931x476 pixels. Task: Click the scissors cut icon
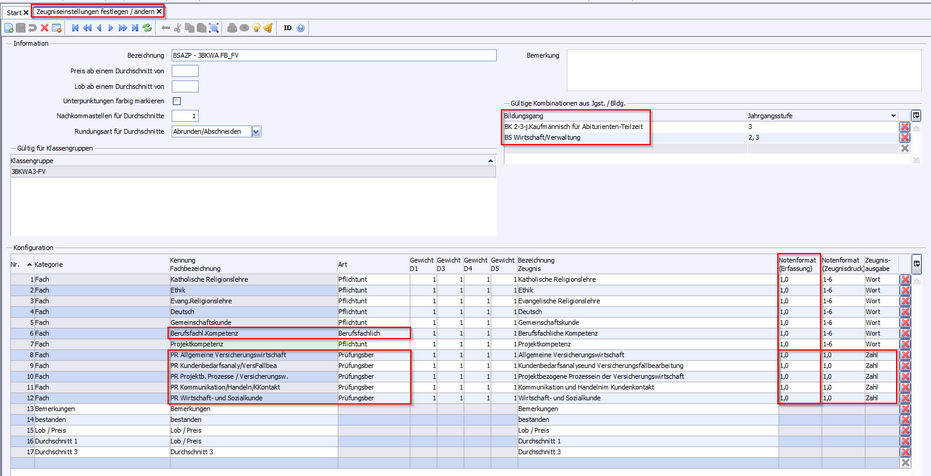pos(177,28)
